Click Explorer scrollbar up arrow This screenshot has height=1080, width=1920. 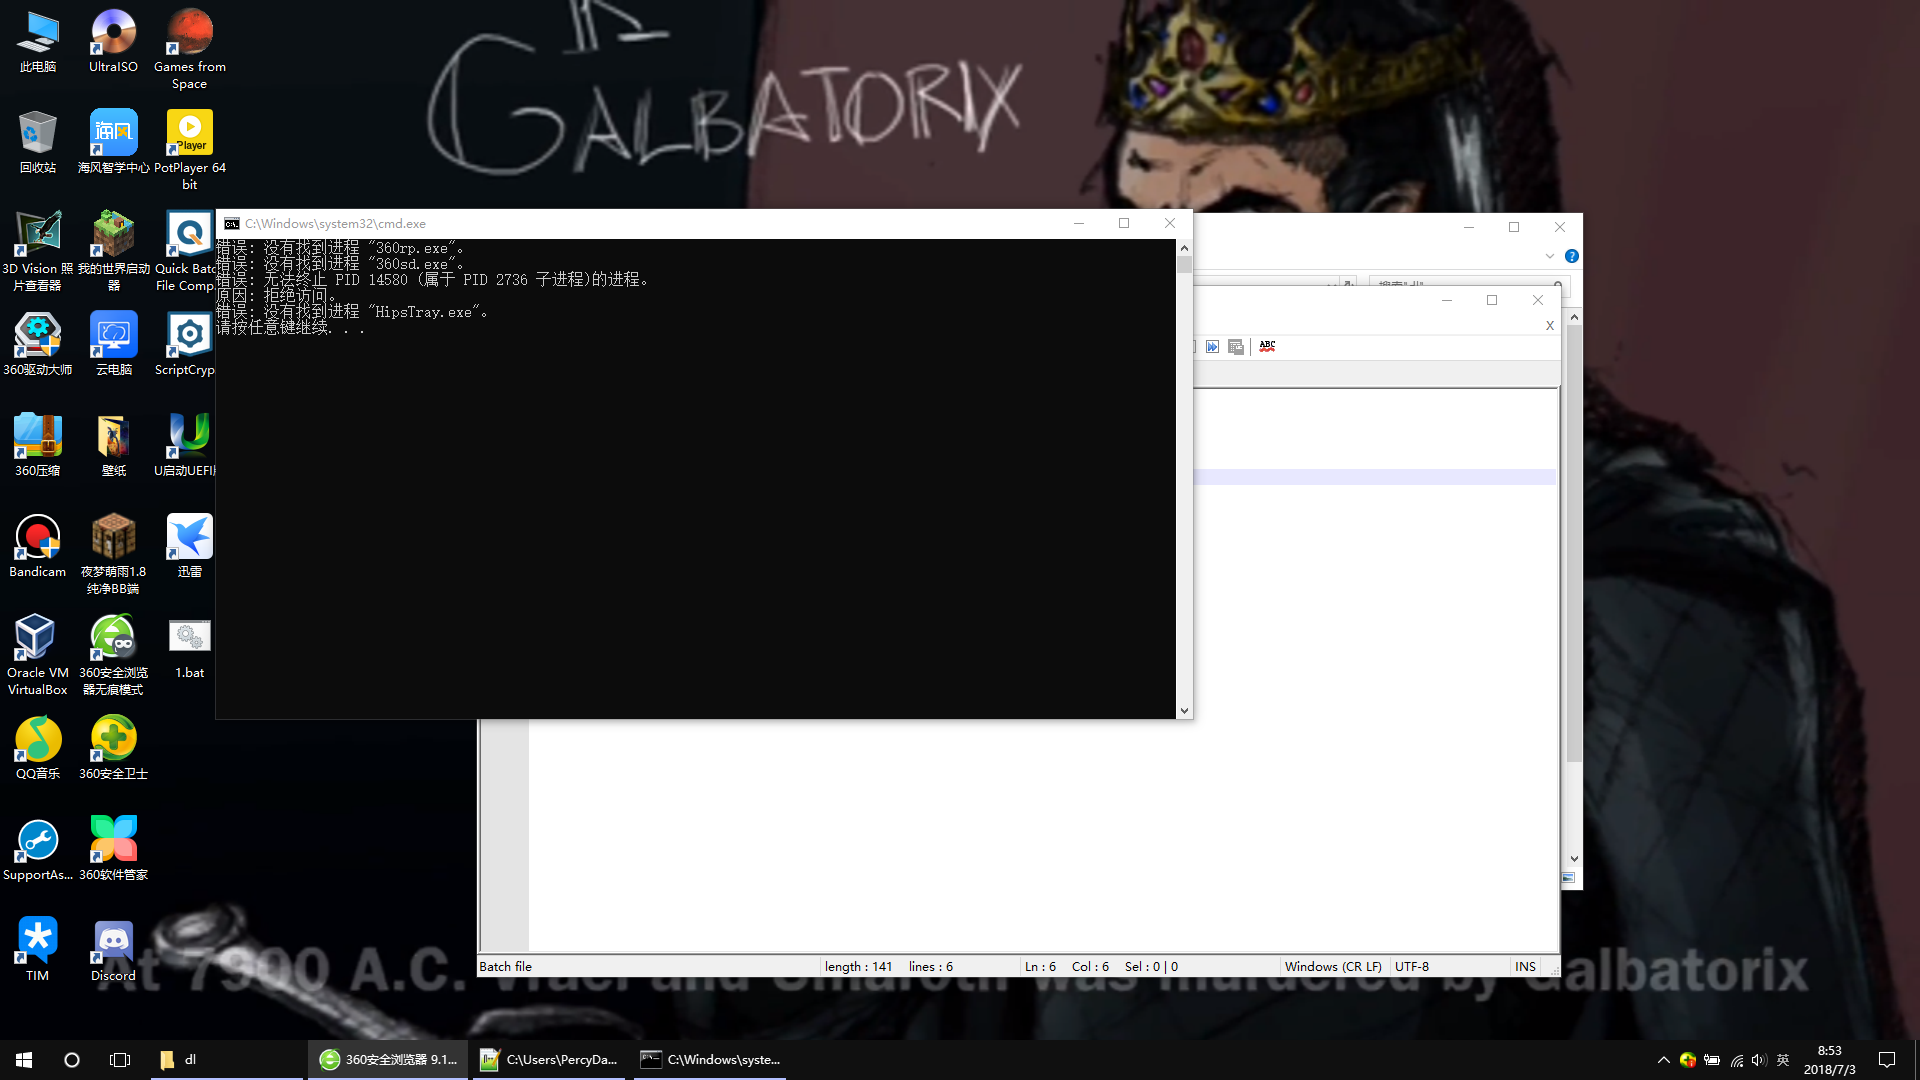pyautogui.click(x=1574, y=317)
